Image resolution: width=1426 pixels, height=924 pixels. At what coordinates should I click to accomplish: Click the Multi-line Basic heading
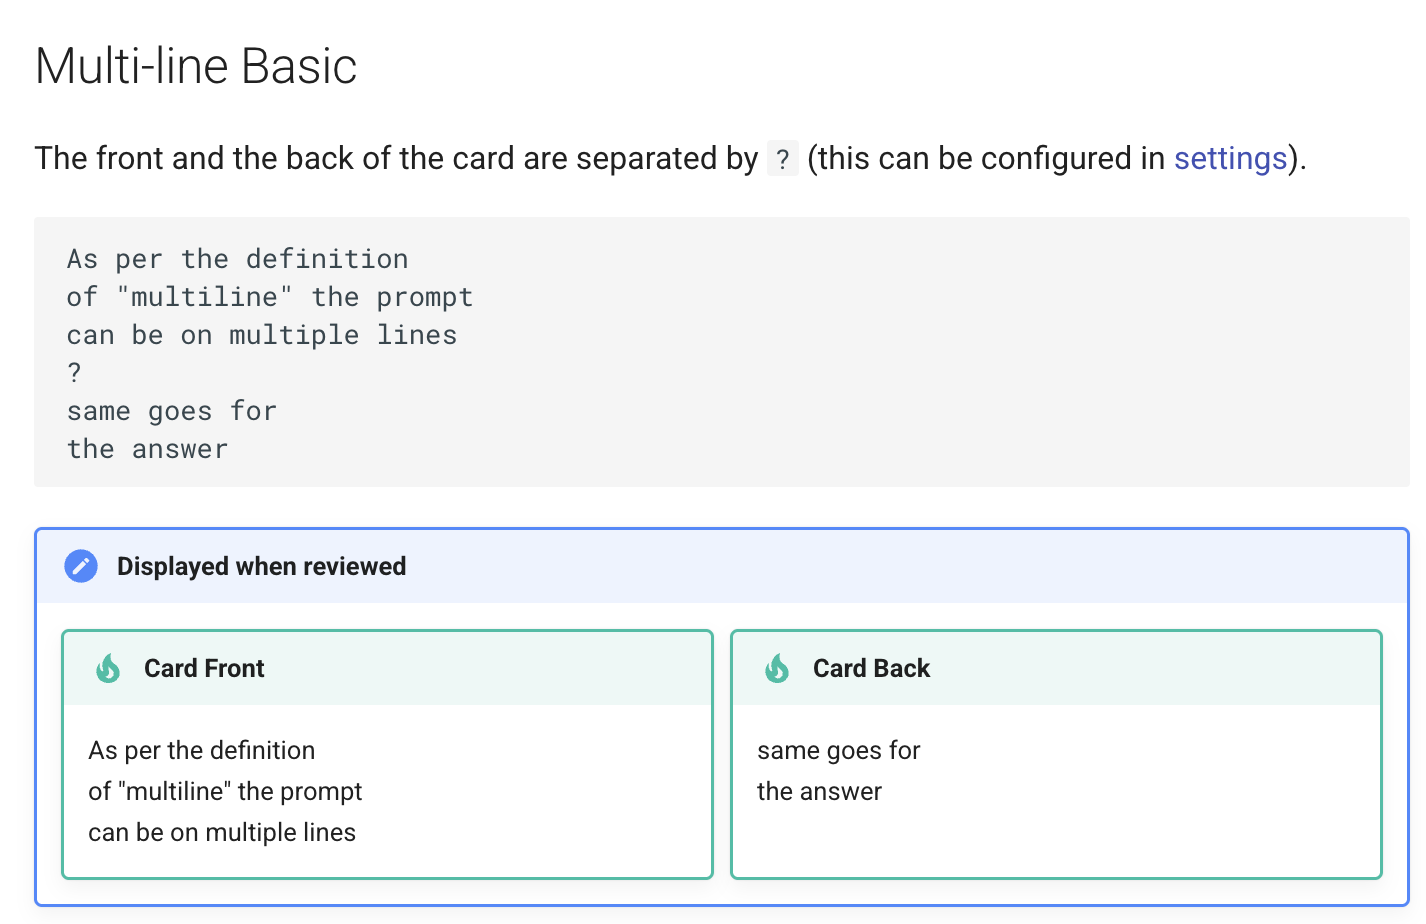click(196, 67)
